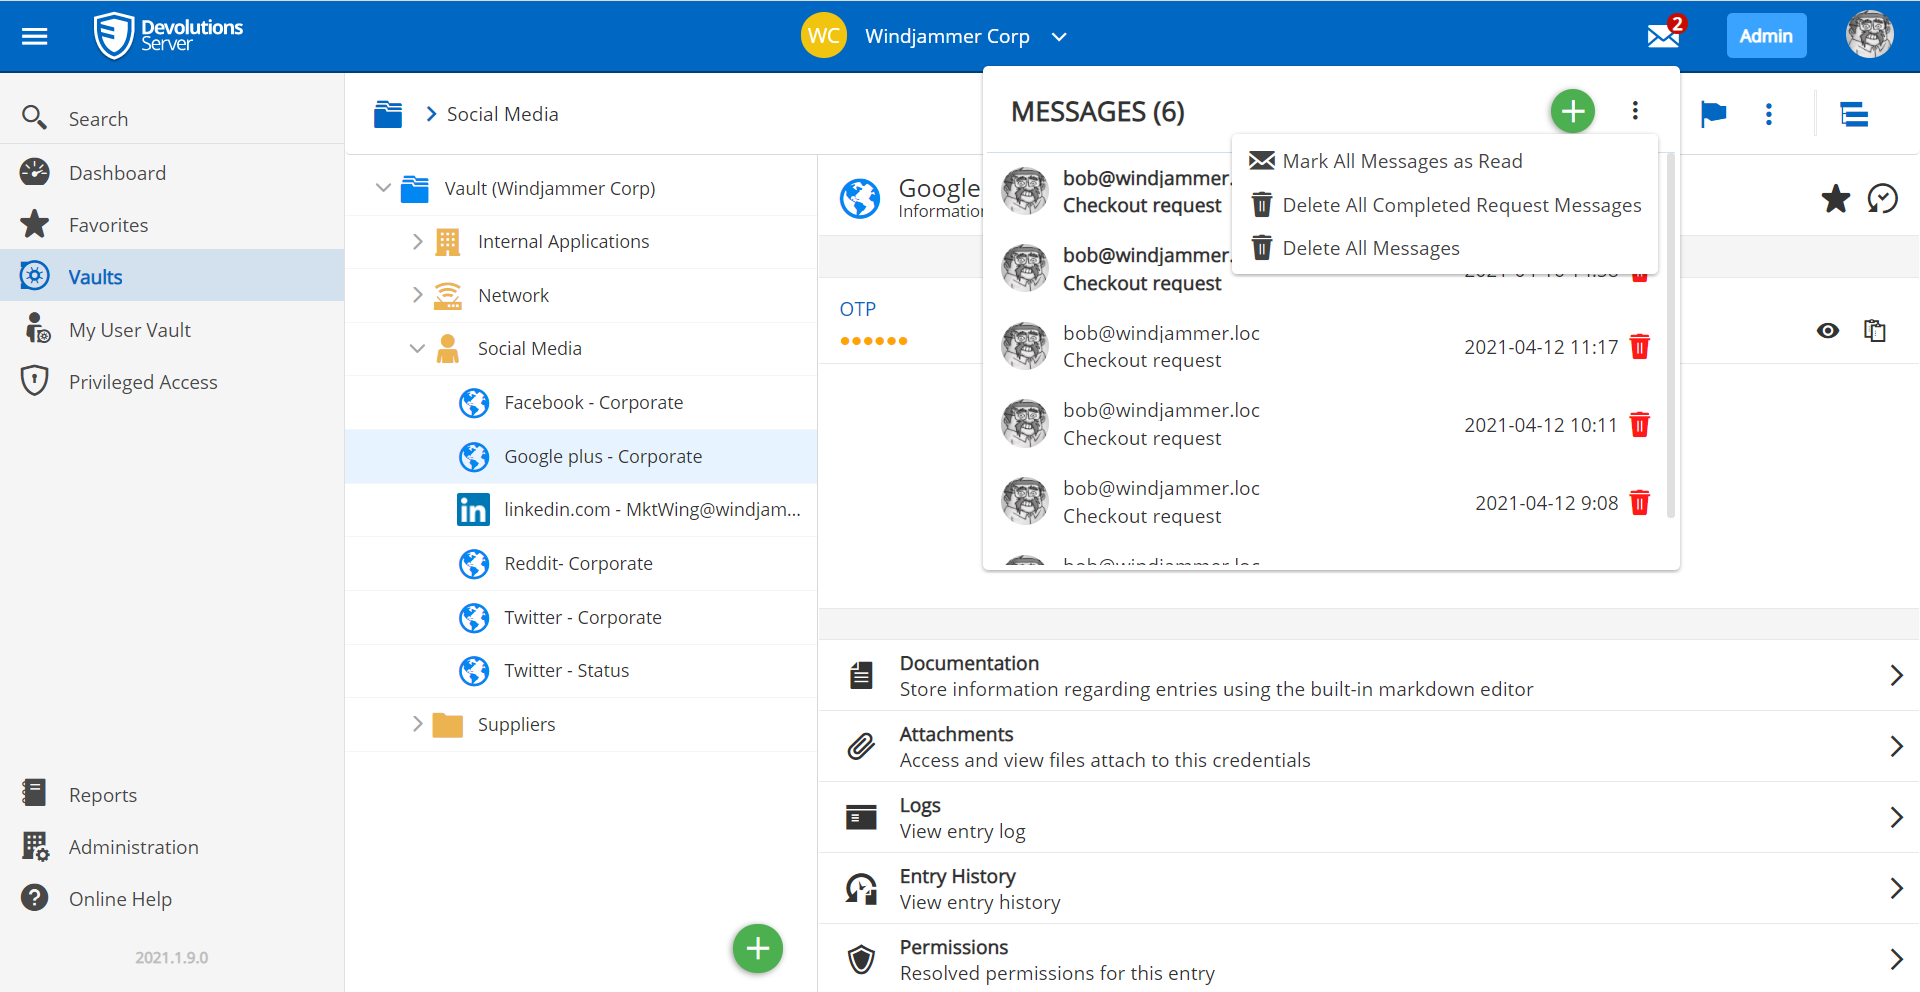Toggle the tree view layout icon
This screenshot has height=992, width=1920.
(1854, 114)
